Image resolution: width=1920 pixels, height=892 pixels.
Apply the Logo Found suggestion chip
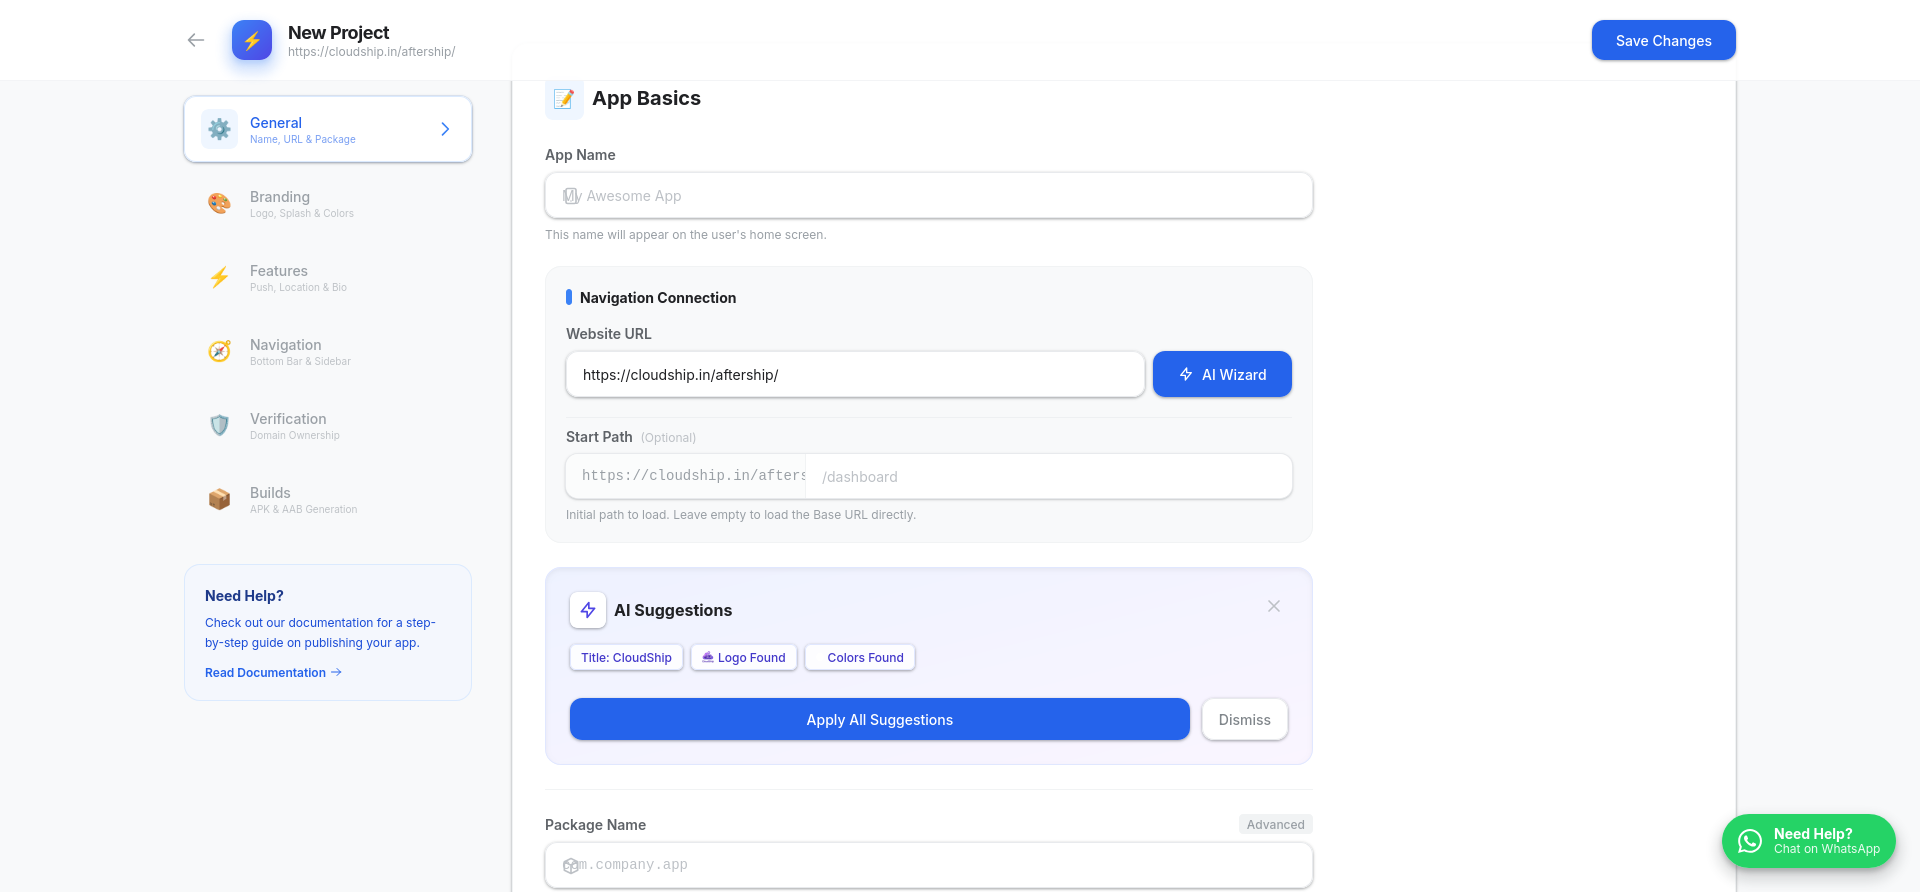click(743, 657)
